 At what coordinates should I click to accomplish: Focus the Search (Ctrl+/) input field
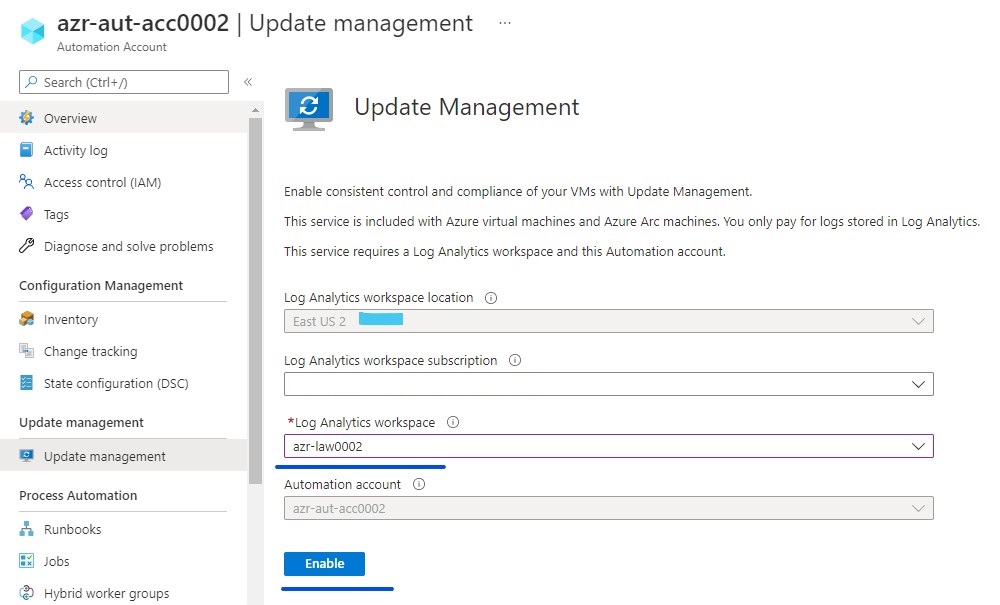pos(130,82)
